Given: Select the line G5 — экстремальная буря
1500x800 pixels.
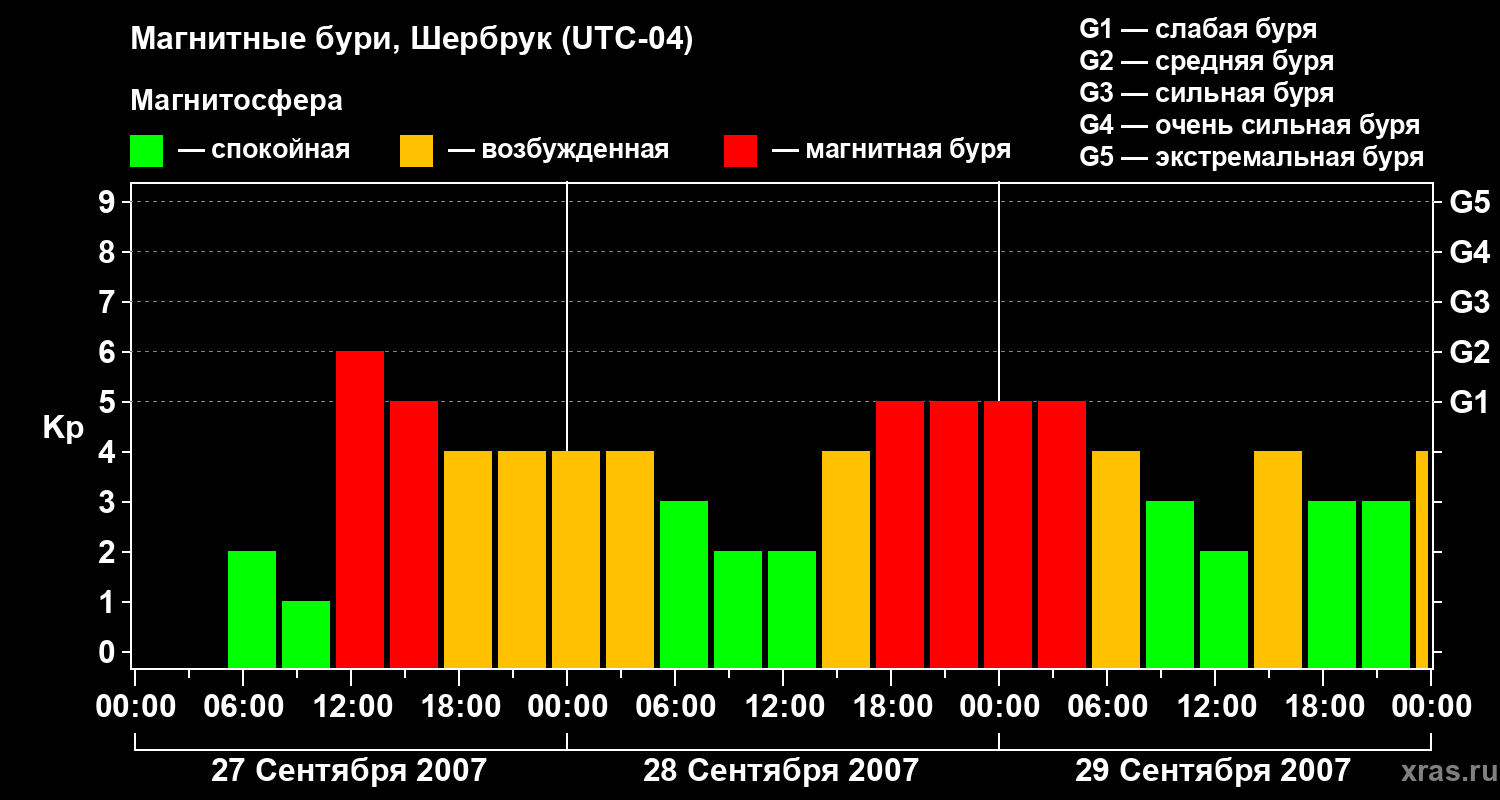Looking at the screenshot, I should click(x=1251, y=157).
